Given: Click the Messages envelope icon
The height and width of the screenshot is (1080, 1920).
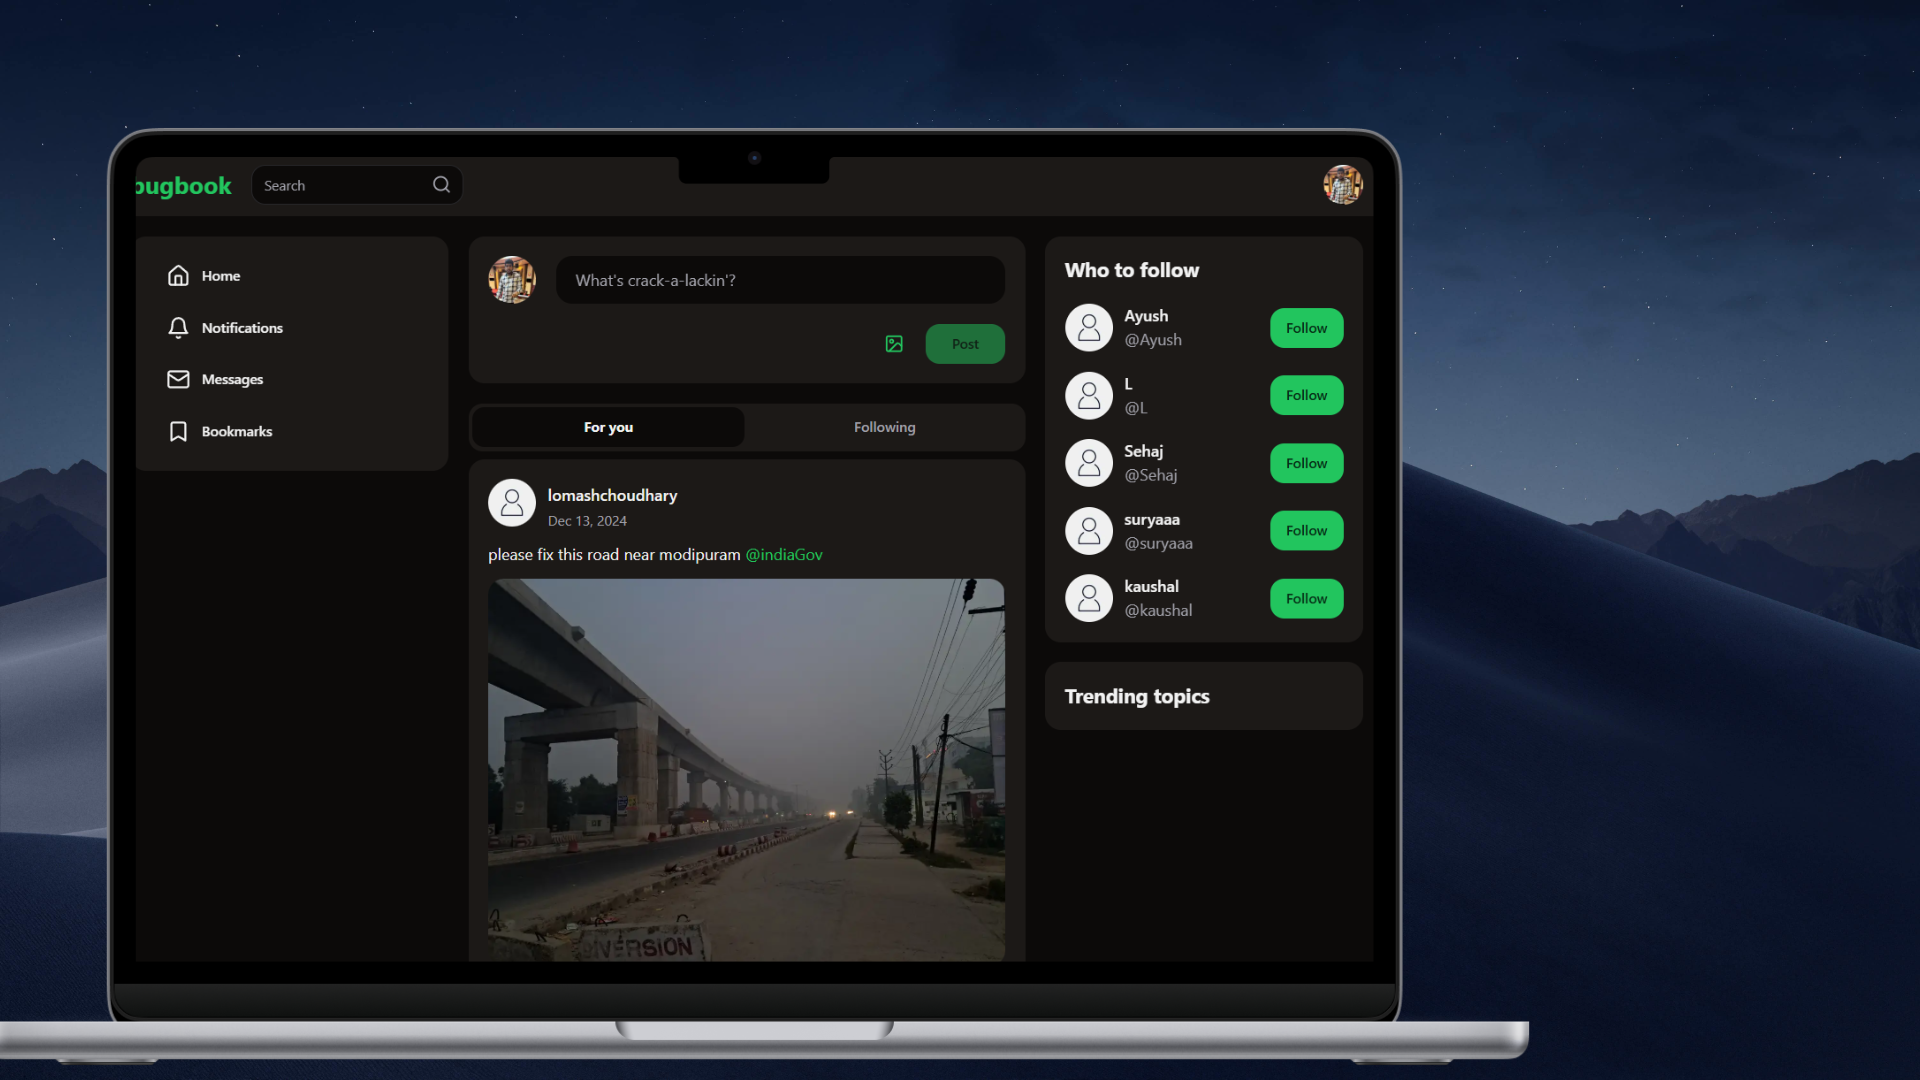Looking at the screenshot, I should [x=178, y=380].
